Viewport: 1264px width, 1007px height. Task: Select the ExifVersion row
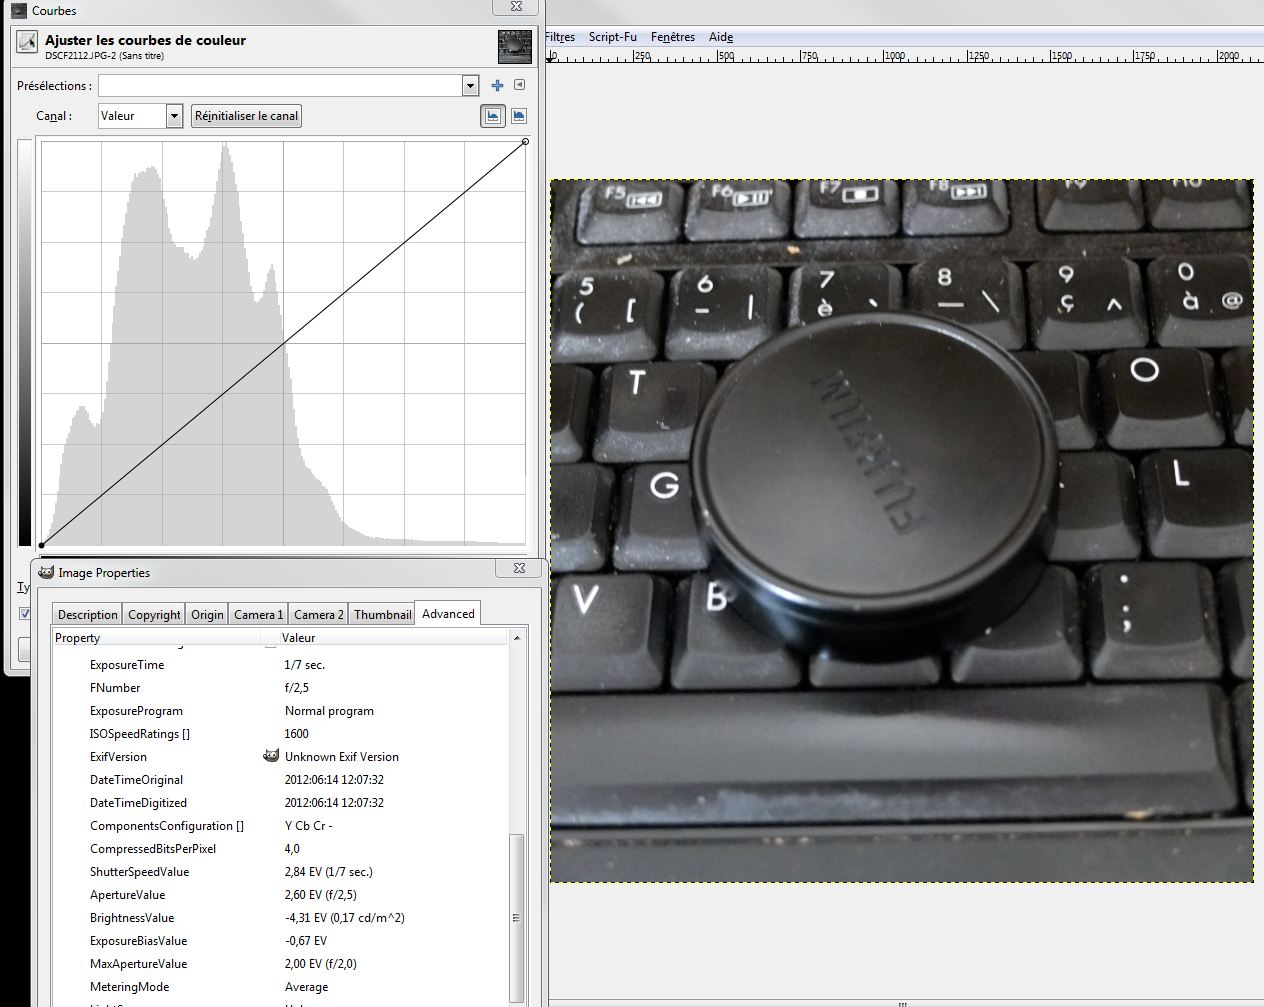coord(281,757)
